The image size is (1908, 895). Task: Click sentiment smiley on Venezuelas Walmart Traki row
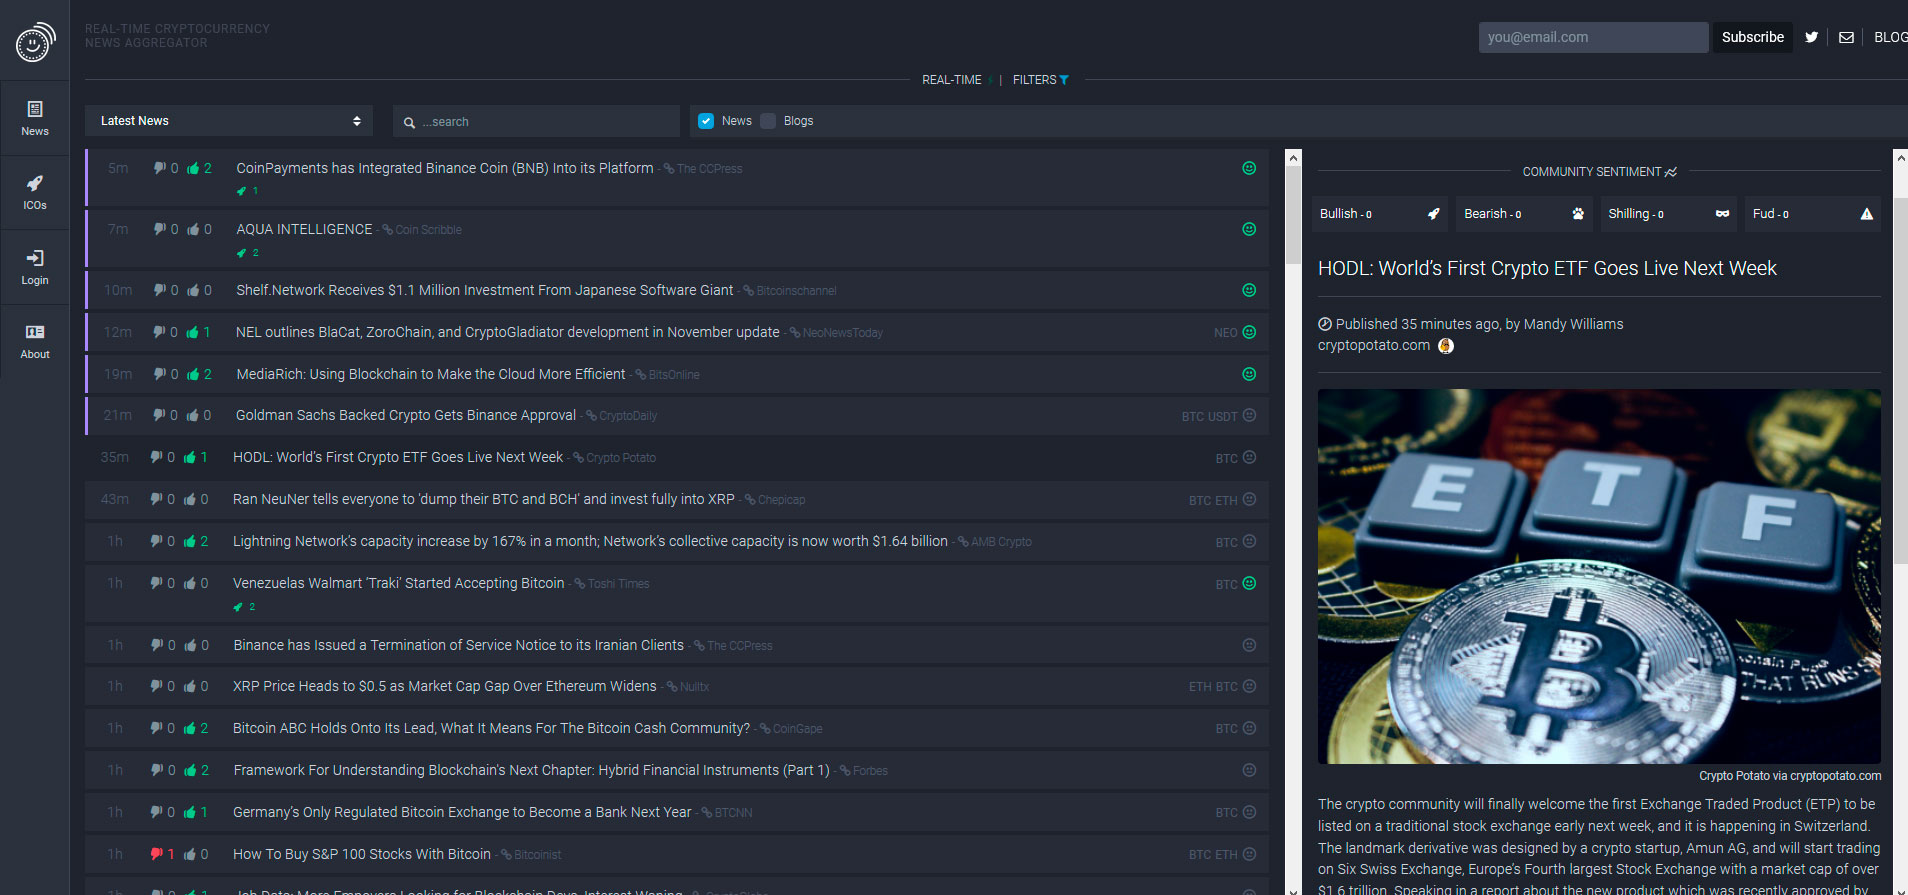point(1249,583)
